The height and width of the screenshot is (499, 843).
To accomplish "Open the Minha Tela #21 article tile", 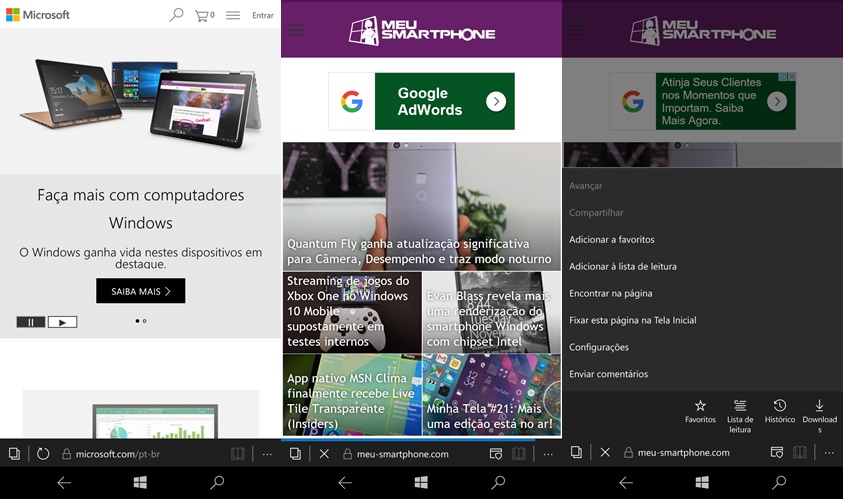I will [x=491, y=394].
